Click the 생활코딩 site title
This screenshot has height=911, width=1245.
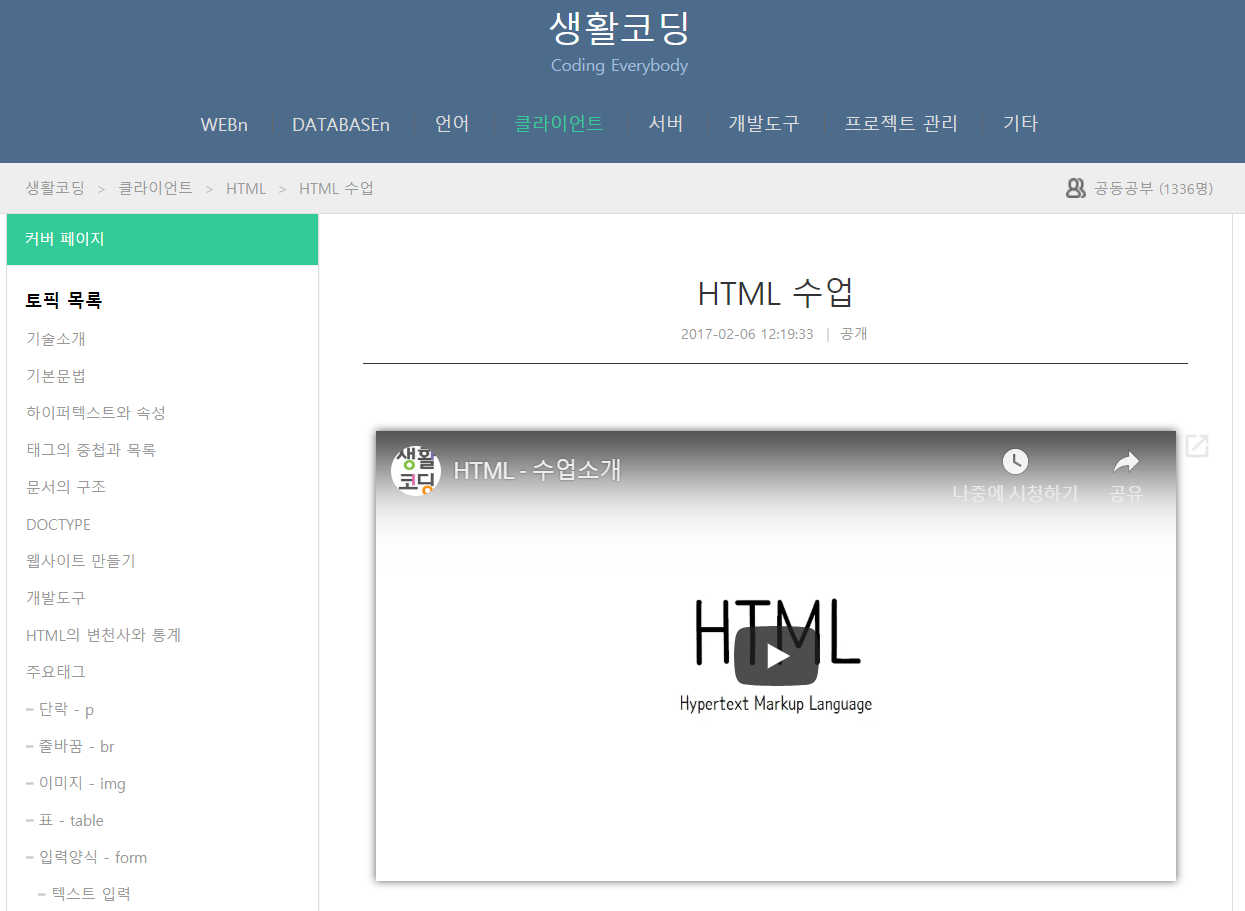pos(620,28)
